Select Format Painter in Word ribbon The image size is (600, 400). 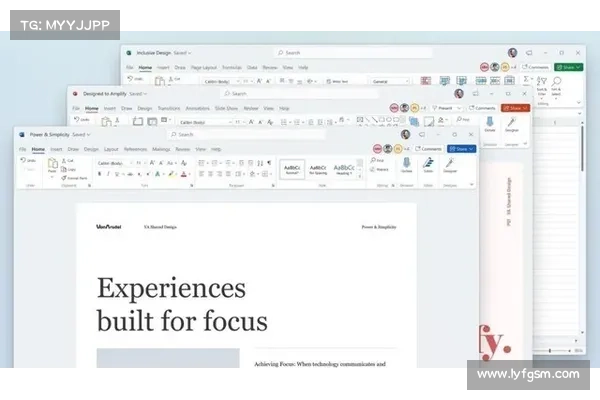[74, 178]
